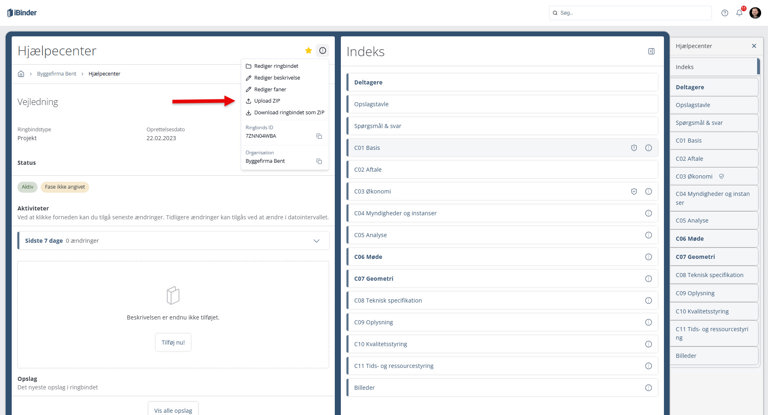Click the Tilføj nu! button
This screenshot has width=768, height=415.
click(x=173, y=342)
